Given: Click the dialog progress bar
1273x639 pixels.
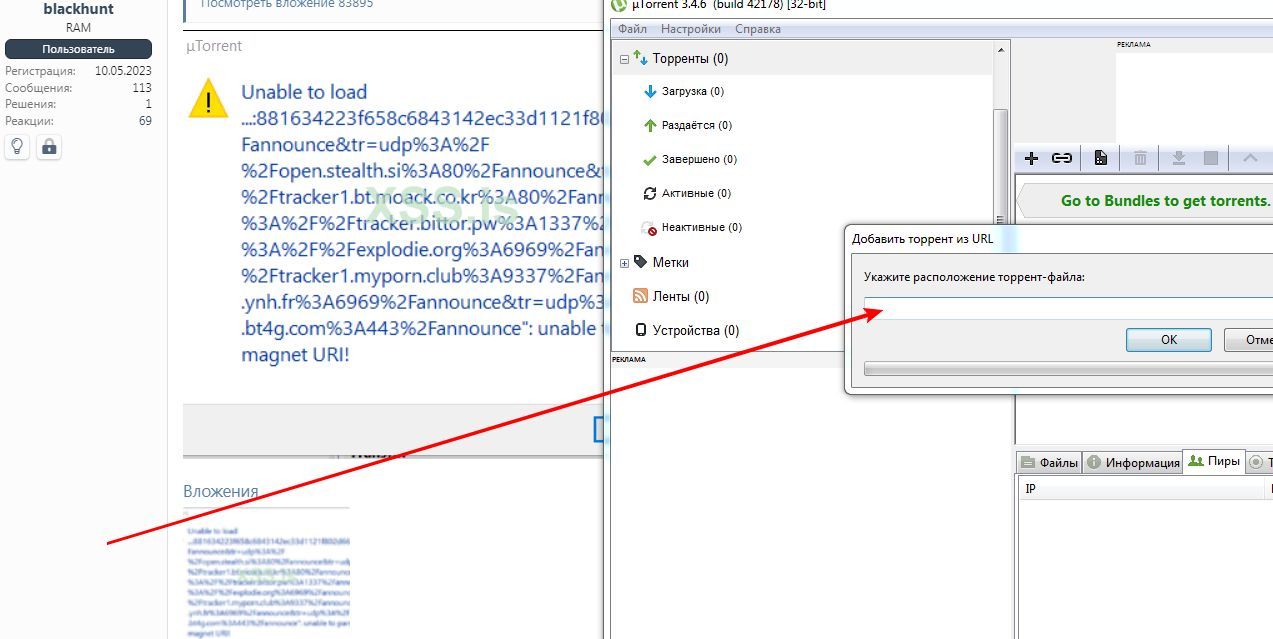Looking at the screenshot, I should 1068,369.
